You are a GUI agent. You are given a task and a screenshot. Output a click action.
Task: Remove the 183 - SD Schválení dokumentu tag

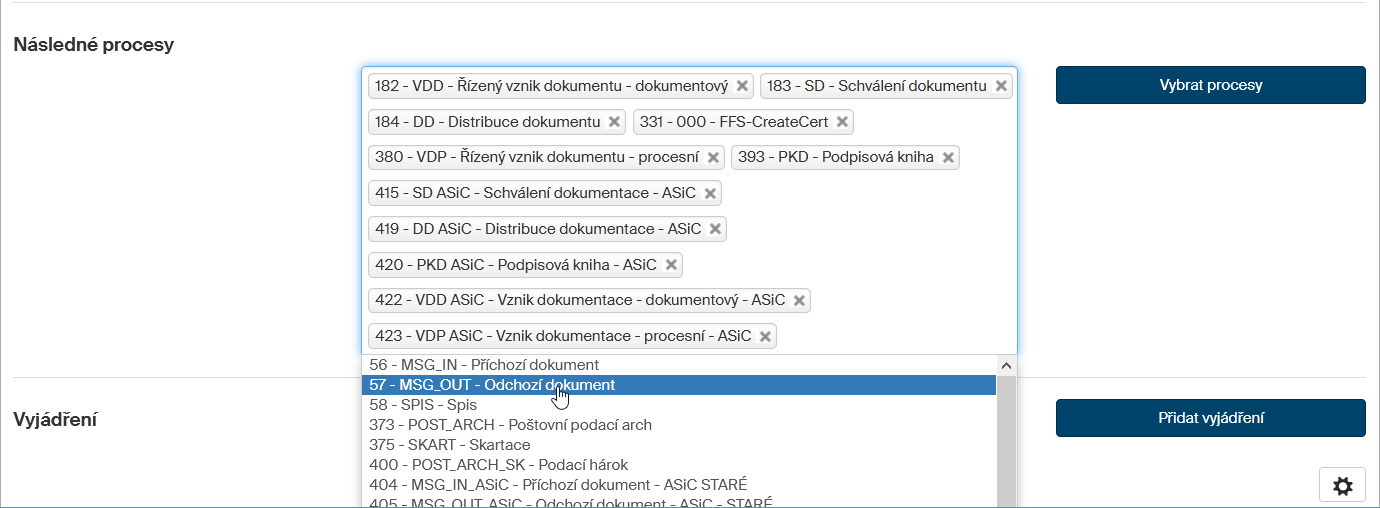coord(1000,86)
